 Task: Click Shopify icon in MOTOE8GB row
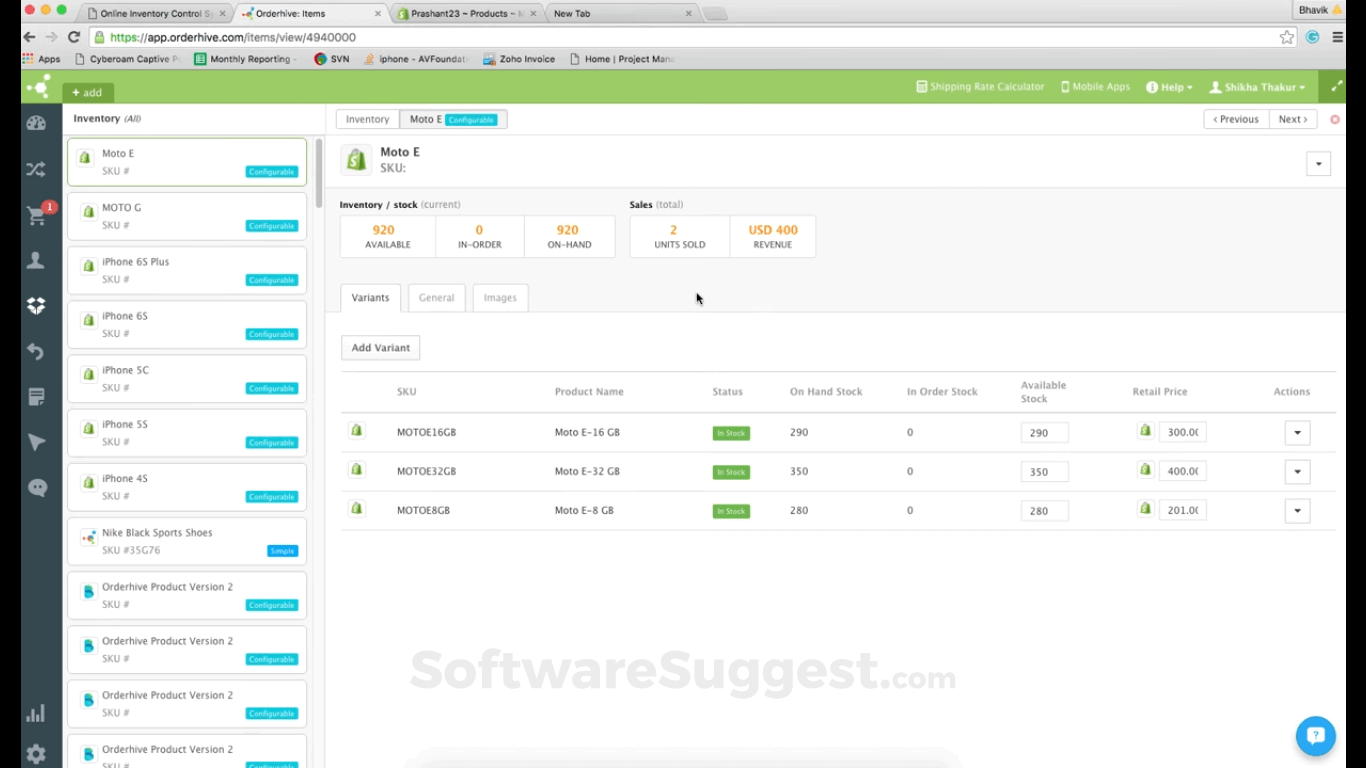[x=356, y=509]
